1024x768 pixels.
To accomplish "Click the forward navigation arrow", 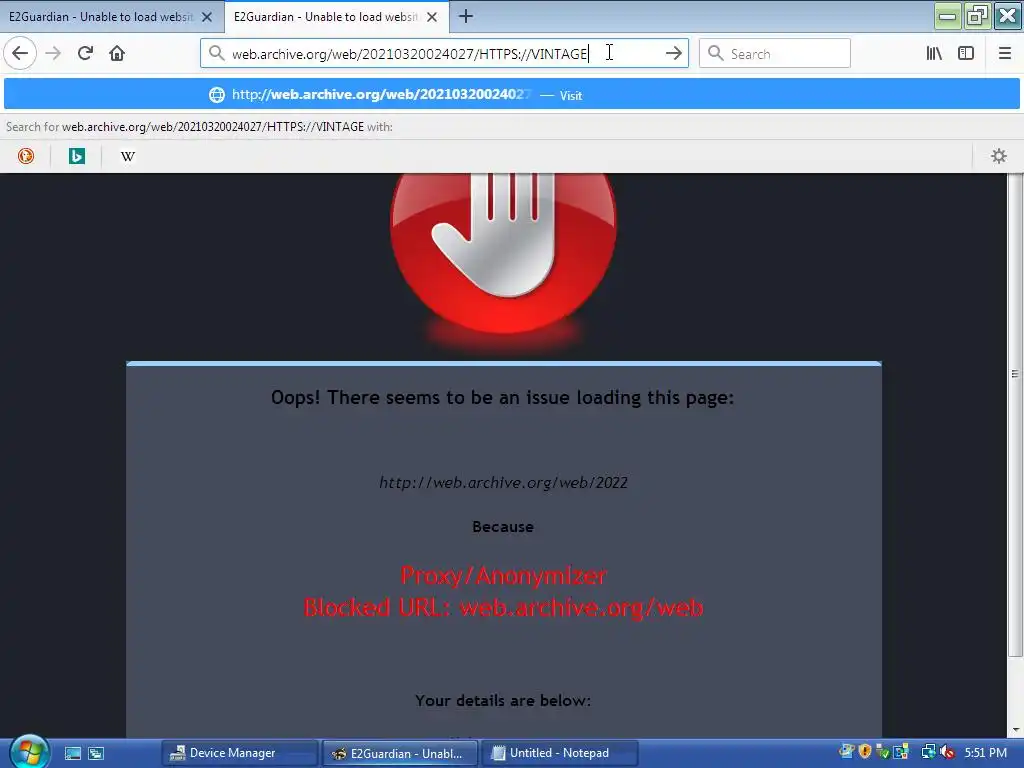I will point(54,53).
